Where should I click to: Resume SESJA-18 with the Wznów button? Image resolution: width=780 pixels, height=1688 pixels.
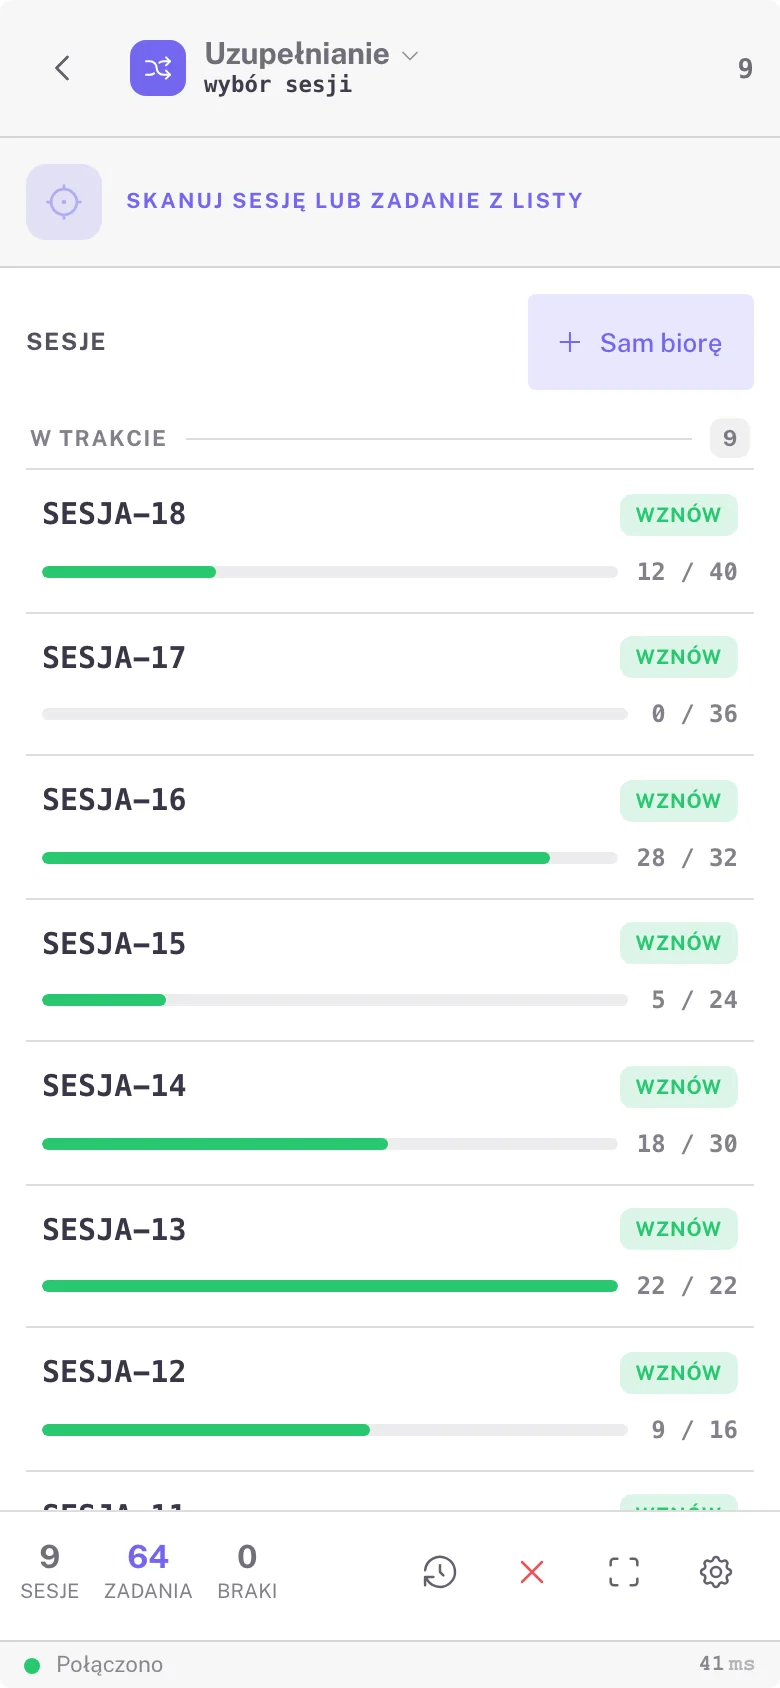pos(679,515)
